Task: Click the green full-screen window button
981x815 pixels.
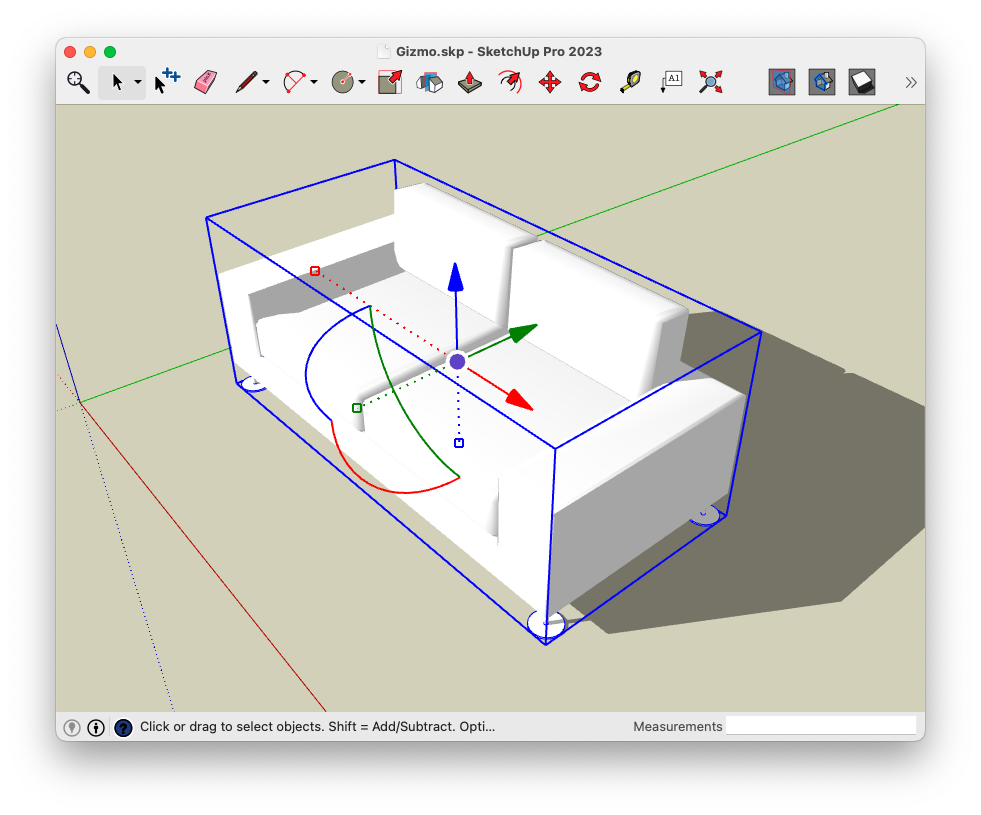Action: pyautogui.click(x=110, y=52)
